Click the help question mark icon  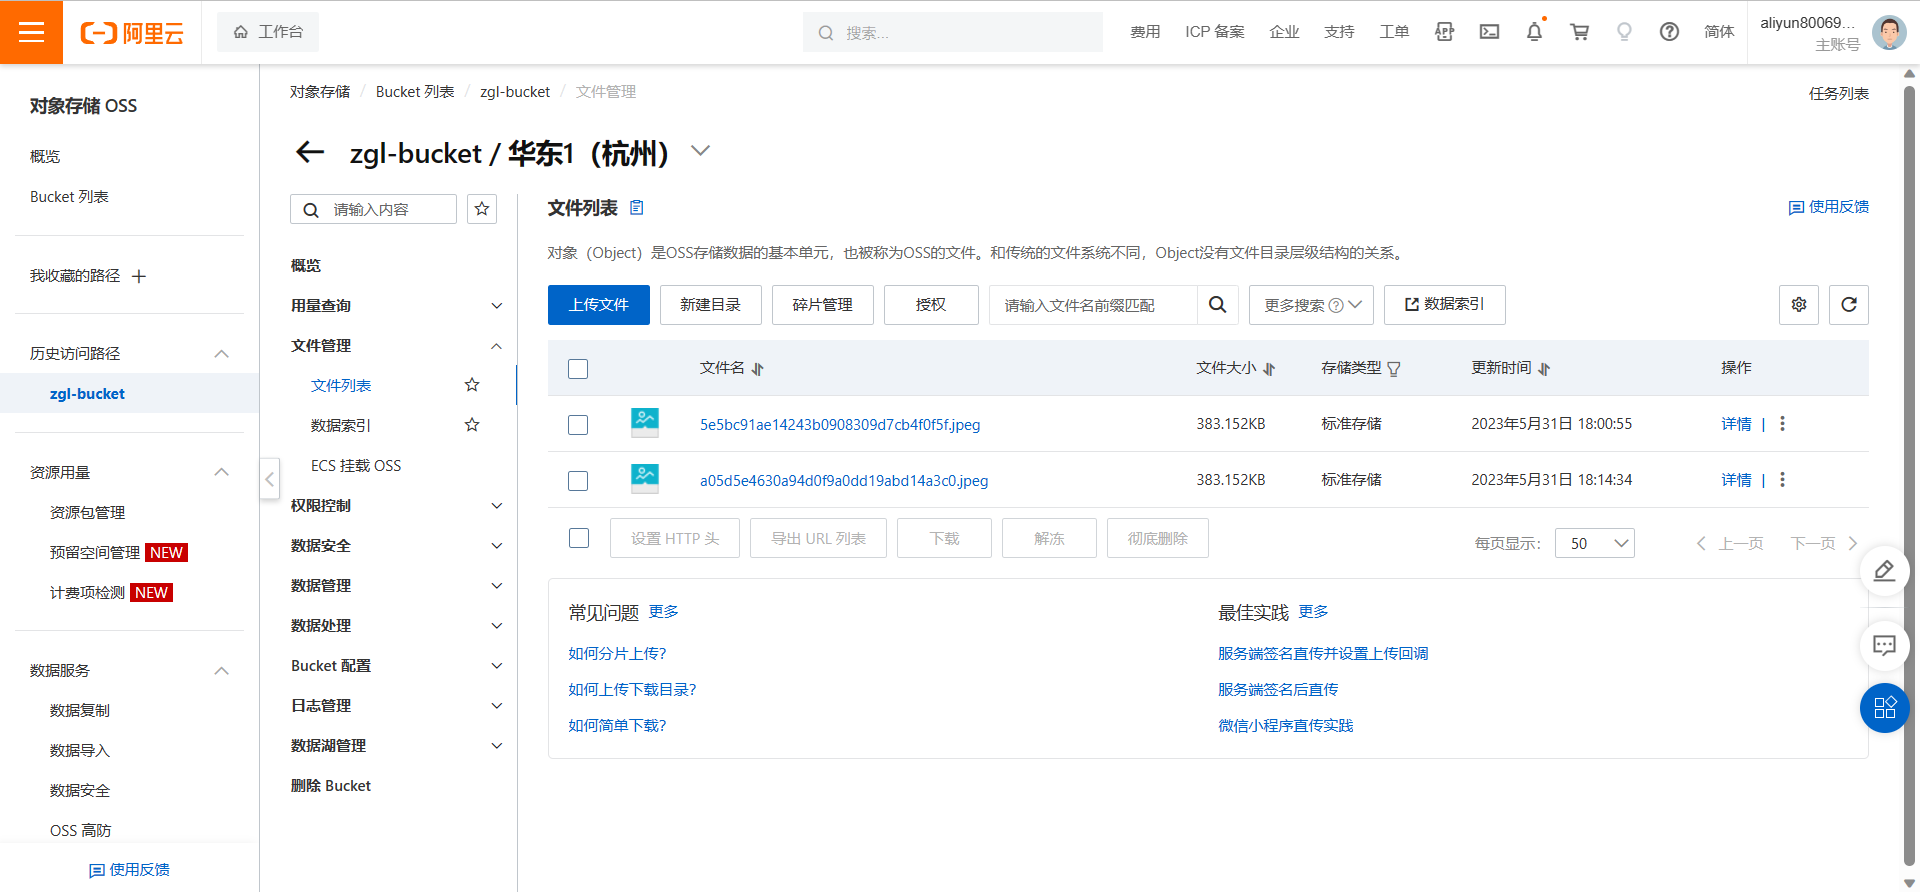pyautogui.click(x=1669, y=32)
